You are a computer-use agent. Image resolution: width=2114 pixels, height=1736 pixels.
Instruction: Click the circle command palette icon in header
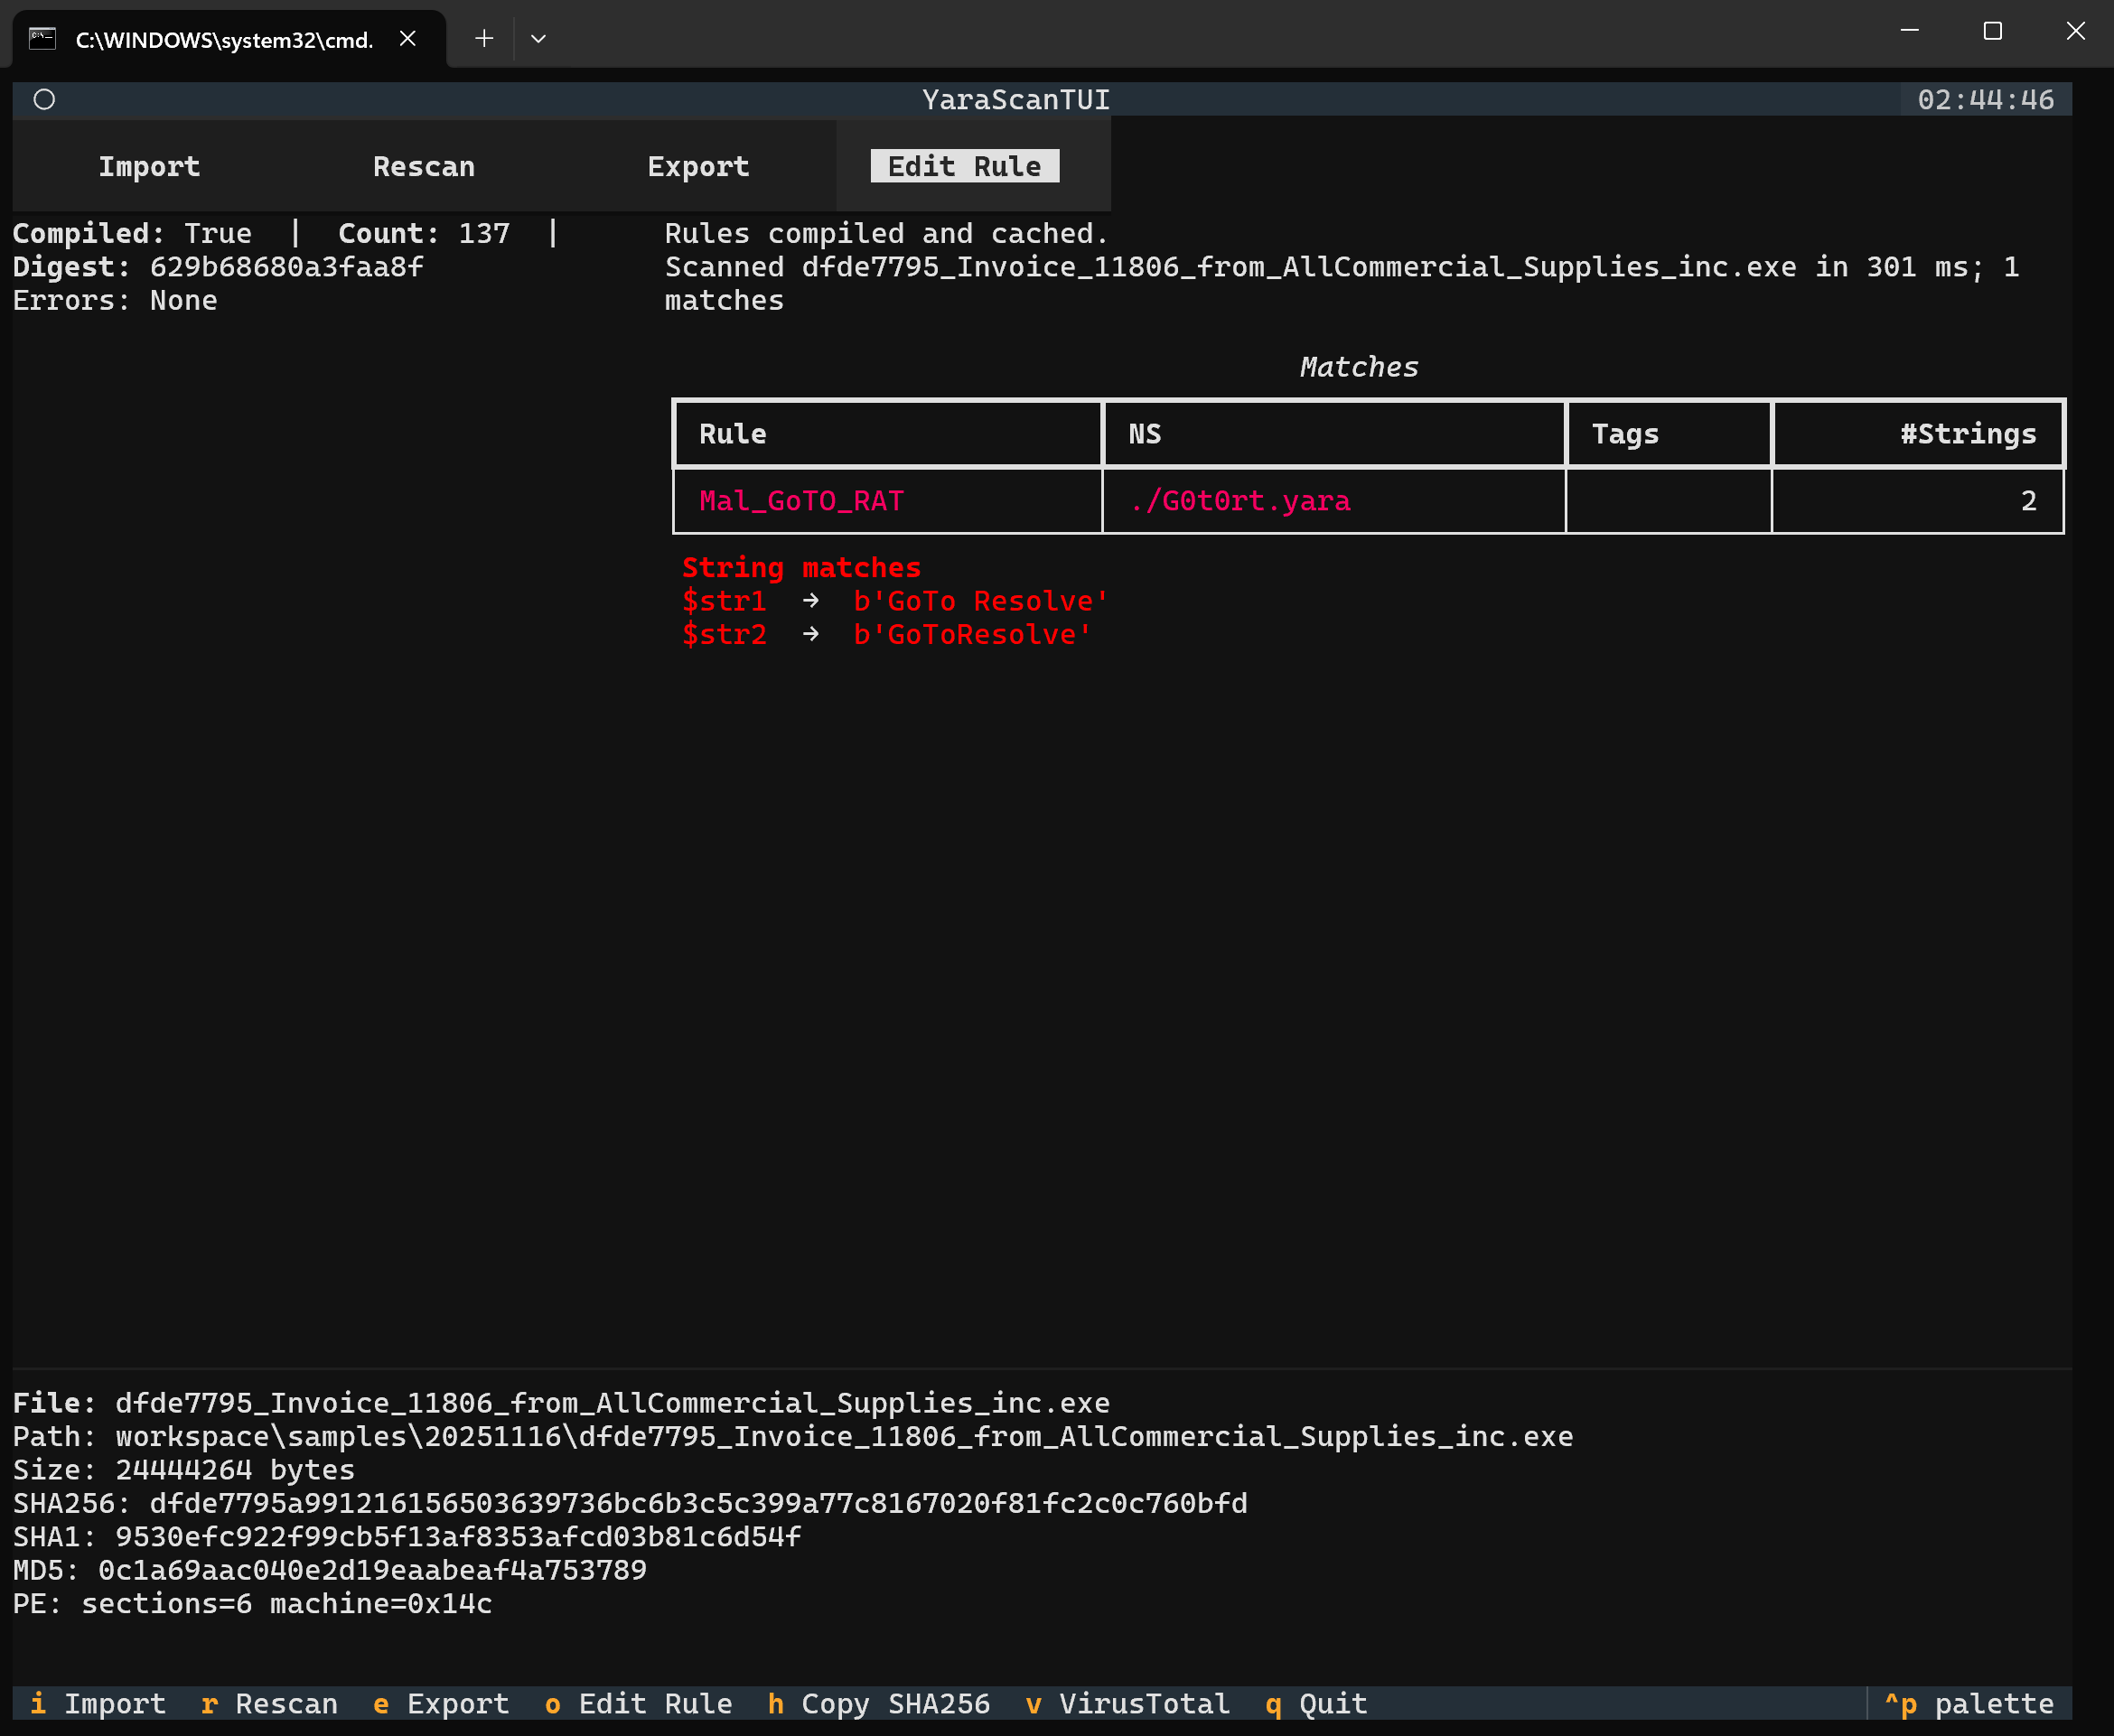pos(44,99)
